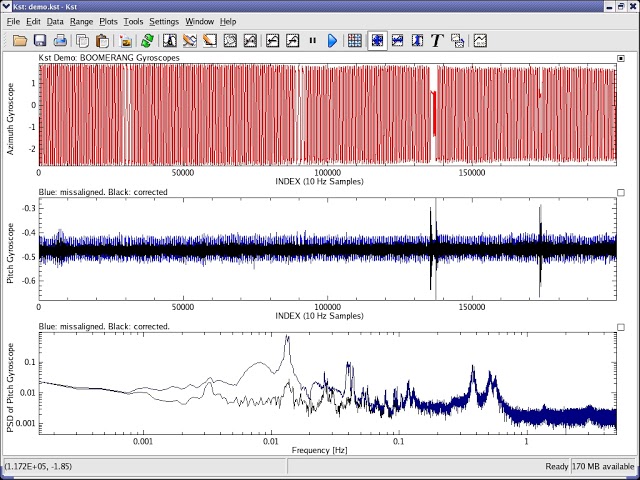Open the Range menu
The height and width of the screenshot is (480, 640).
tap(81, 22)
